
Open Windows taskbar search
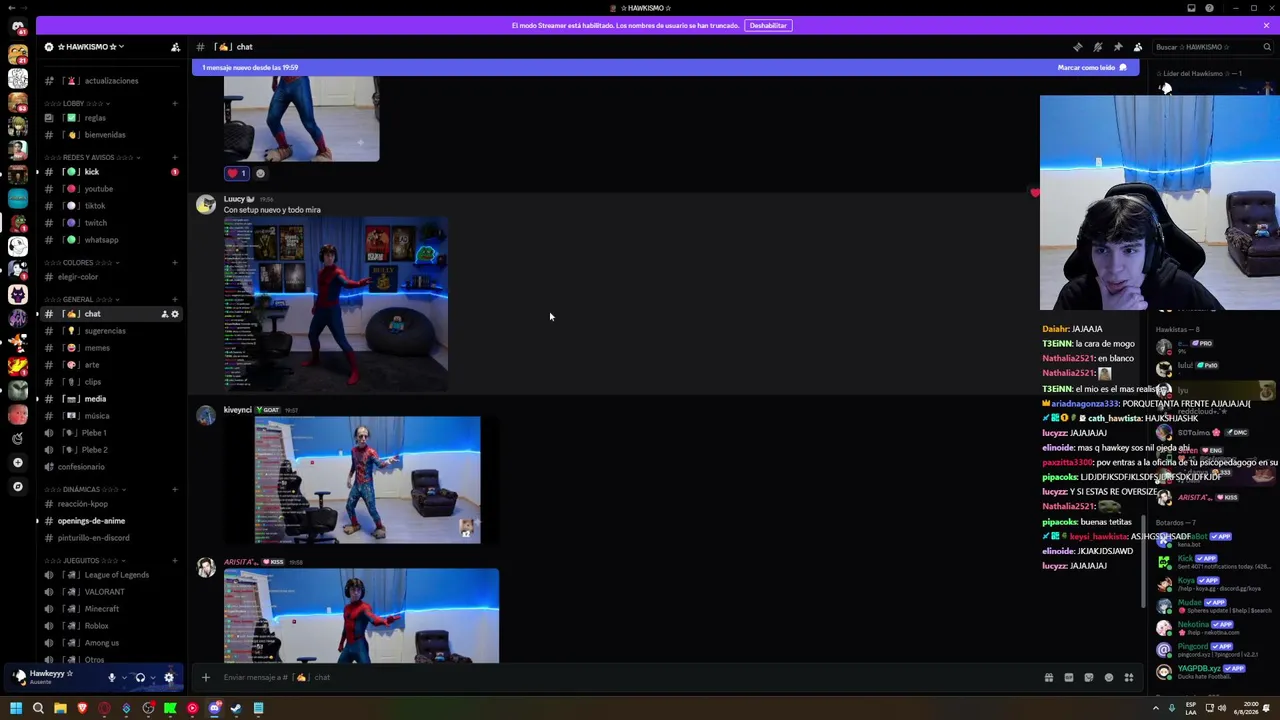pos(38,708)
